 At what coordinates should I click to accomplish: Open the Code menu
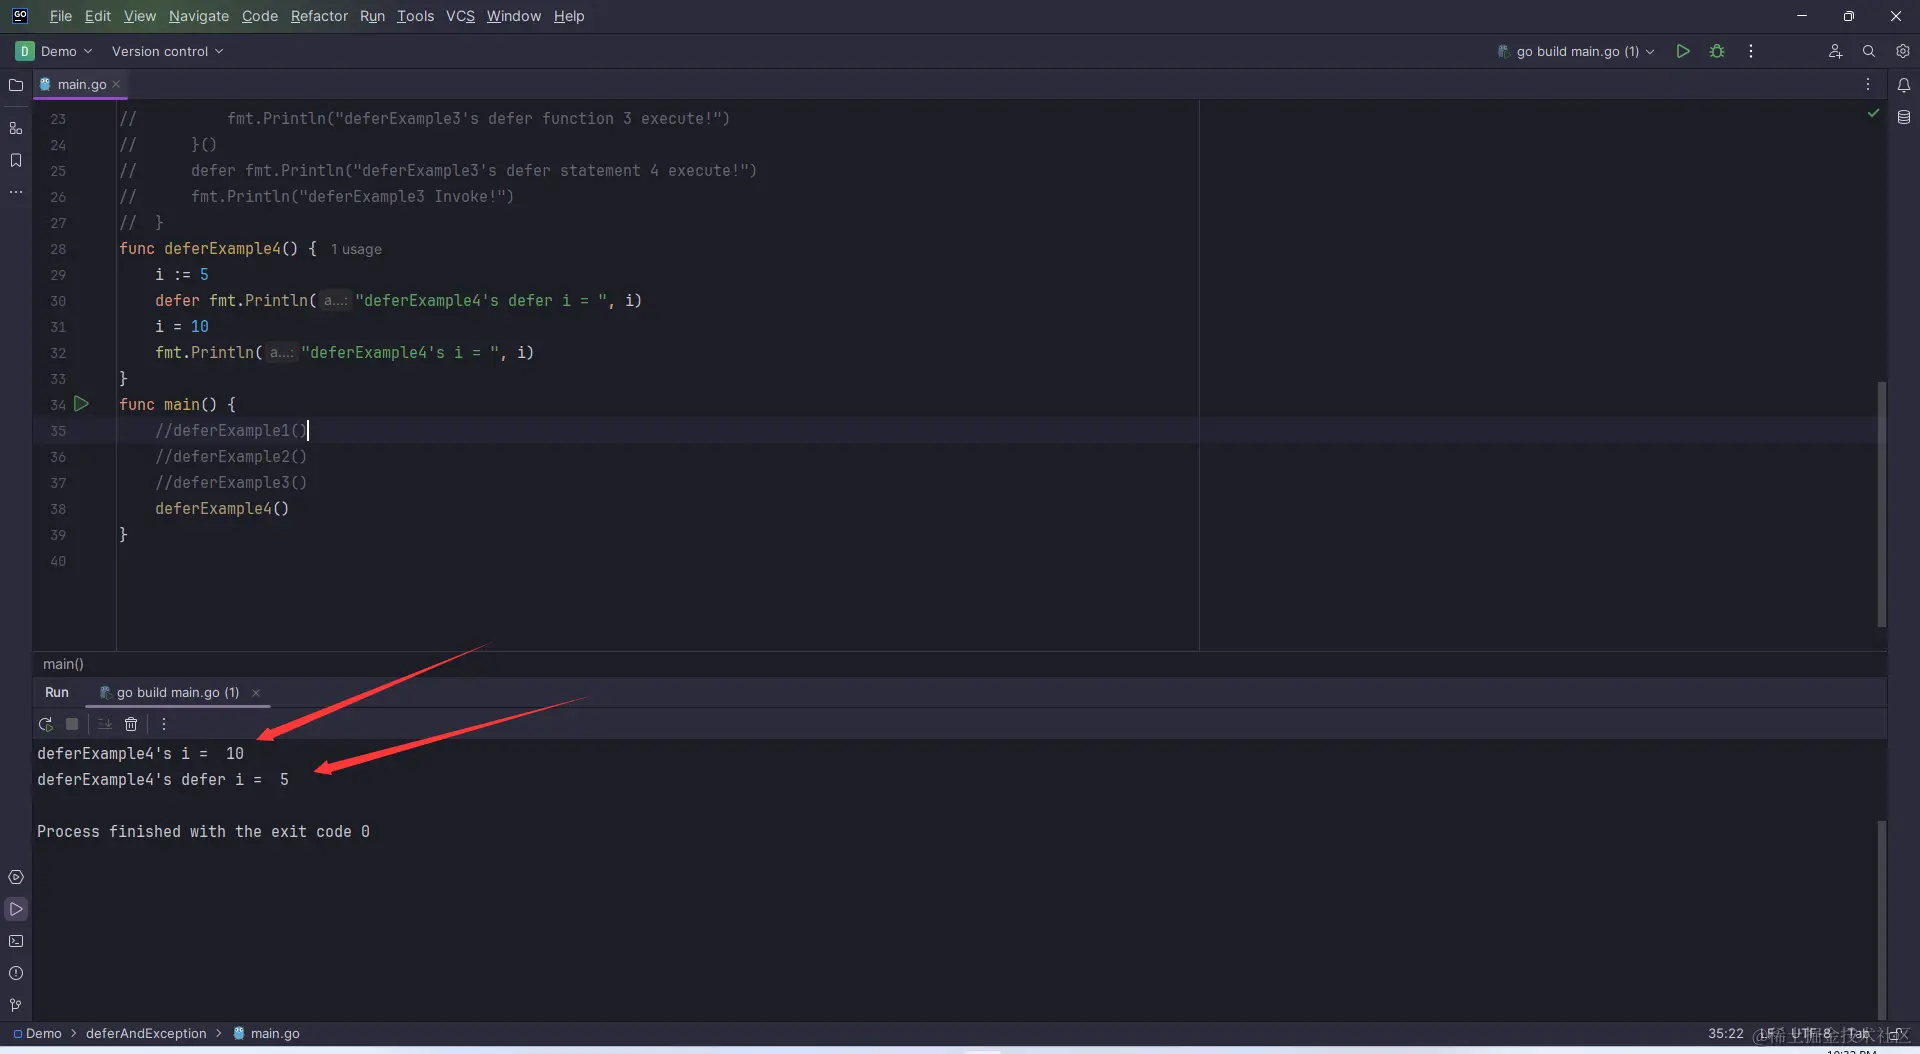click(x=259, y=16)
